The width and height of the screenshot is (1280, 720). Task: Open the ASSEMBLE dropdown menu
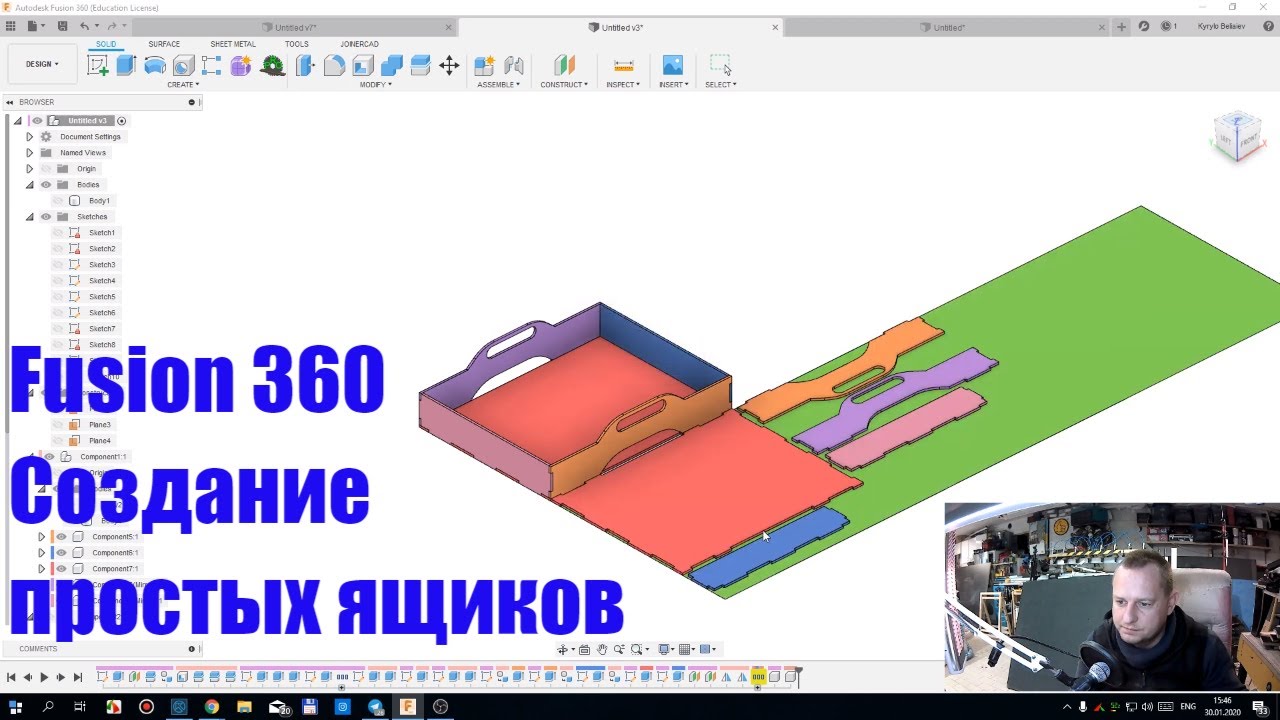point(499,85)
